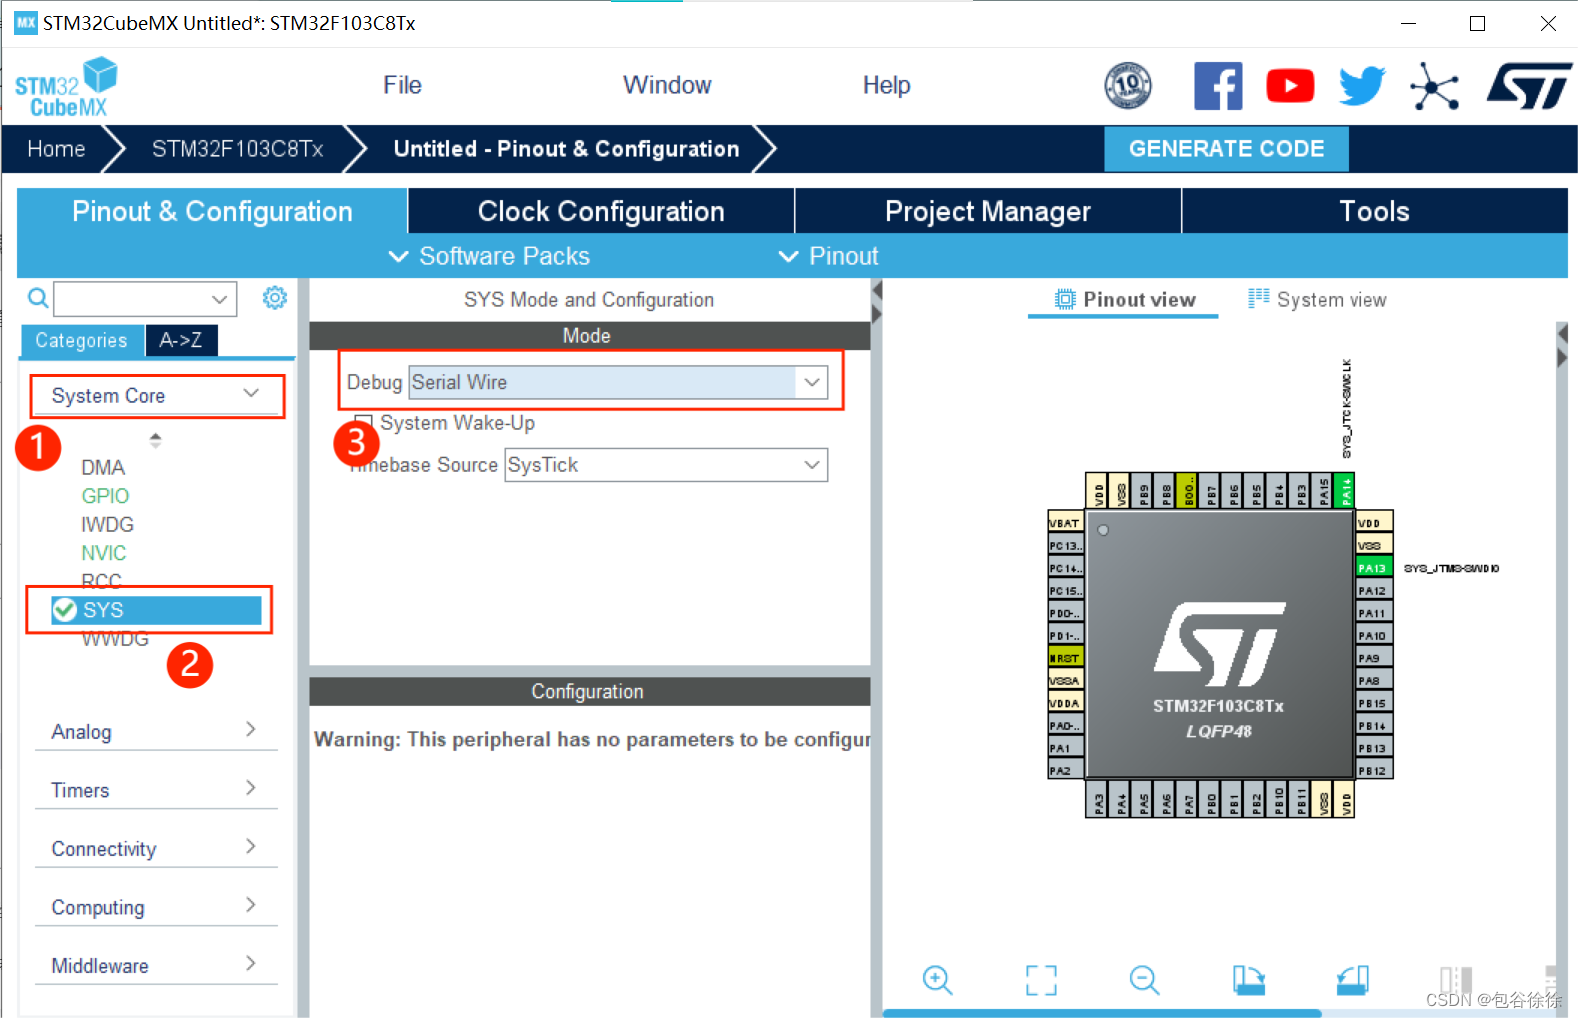Click the sort order arrows above DMA
Image resolution: width=1578 pixels, height=1018 pixels.
(155, 440)
